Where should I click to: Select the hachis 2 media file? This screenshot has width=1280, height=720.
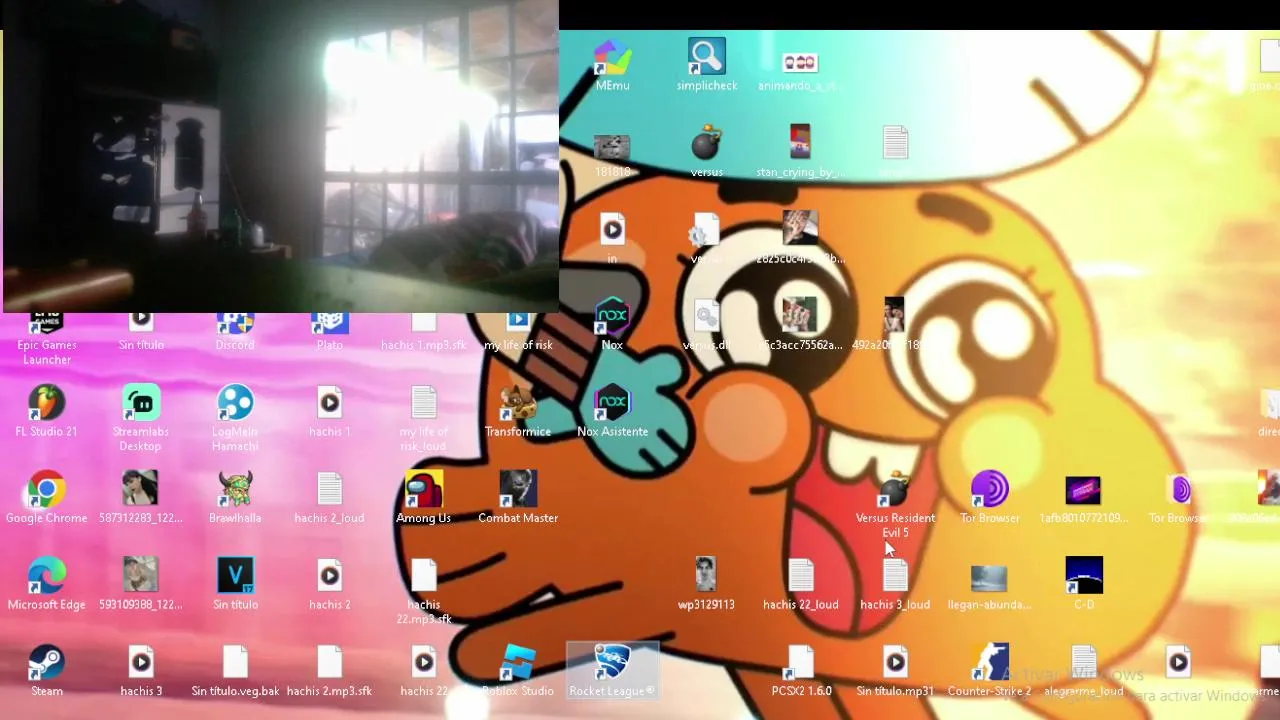pyautogui.click(x=329, y=585)
